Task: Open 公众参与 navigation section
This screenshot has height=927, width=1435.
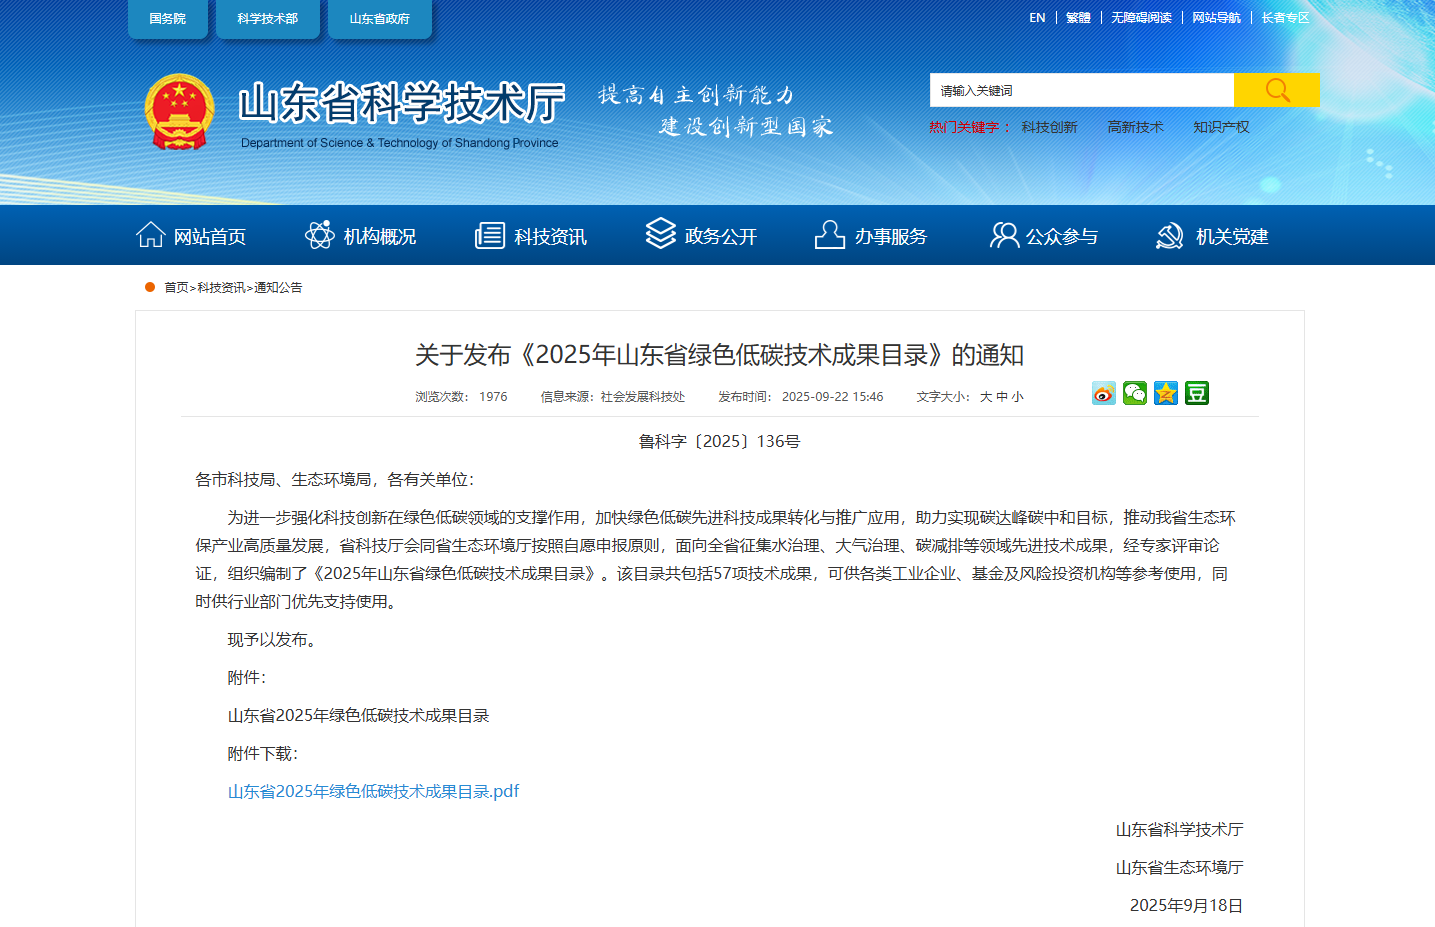Action: [x=1043, y=236]
